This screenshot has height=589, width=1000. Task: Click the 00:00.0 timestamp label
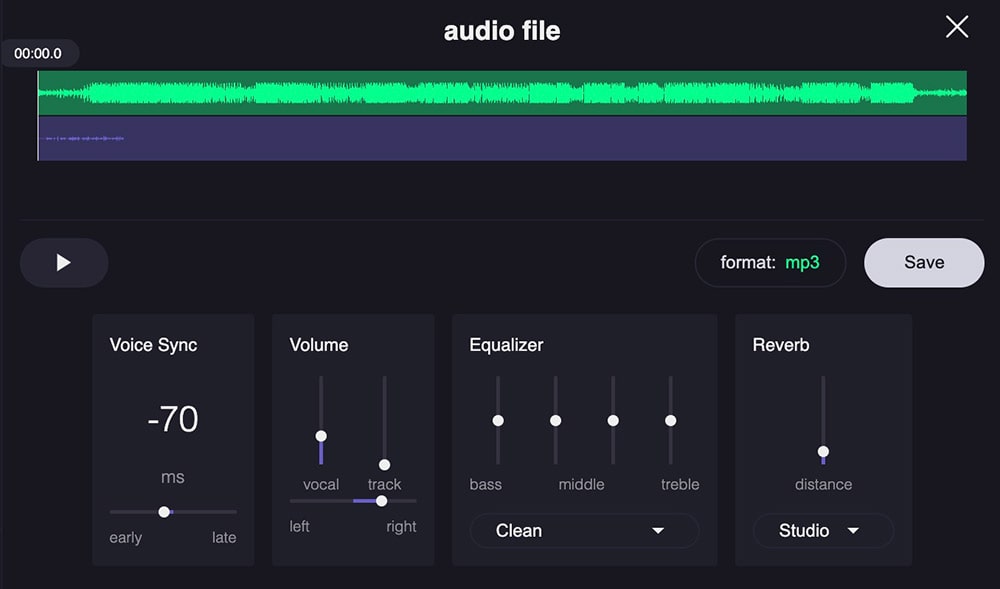pos(38,53)
